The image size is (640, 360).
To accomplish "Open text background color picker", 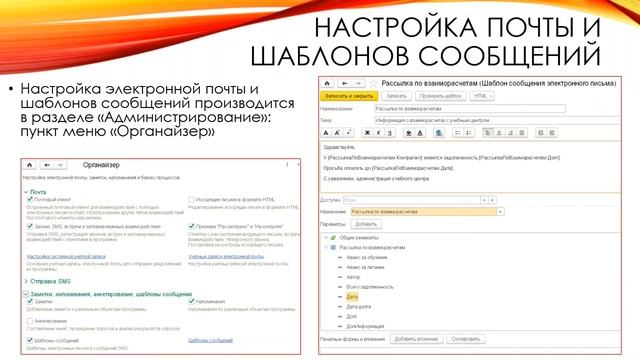I will click(x=408, y=133).
